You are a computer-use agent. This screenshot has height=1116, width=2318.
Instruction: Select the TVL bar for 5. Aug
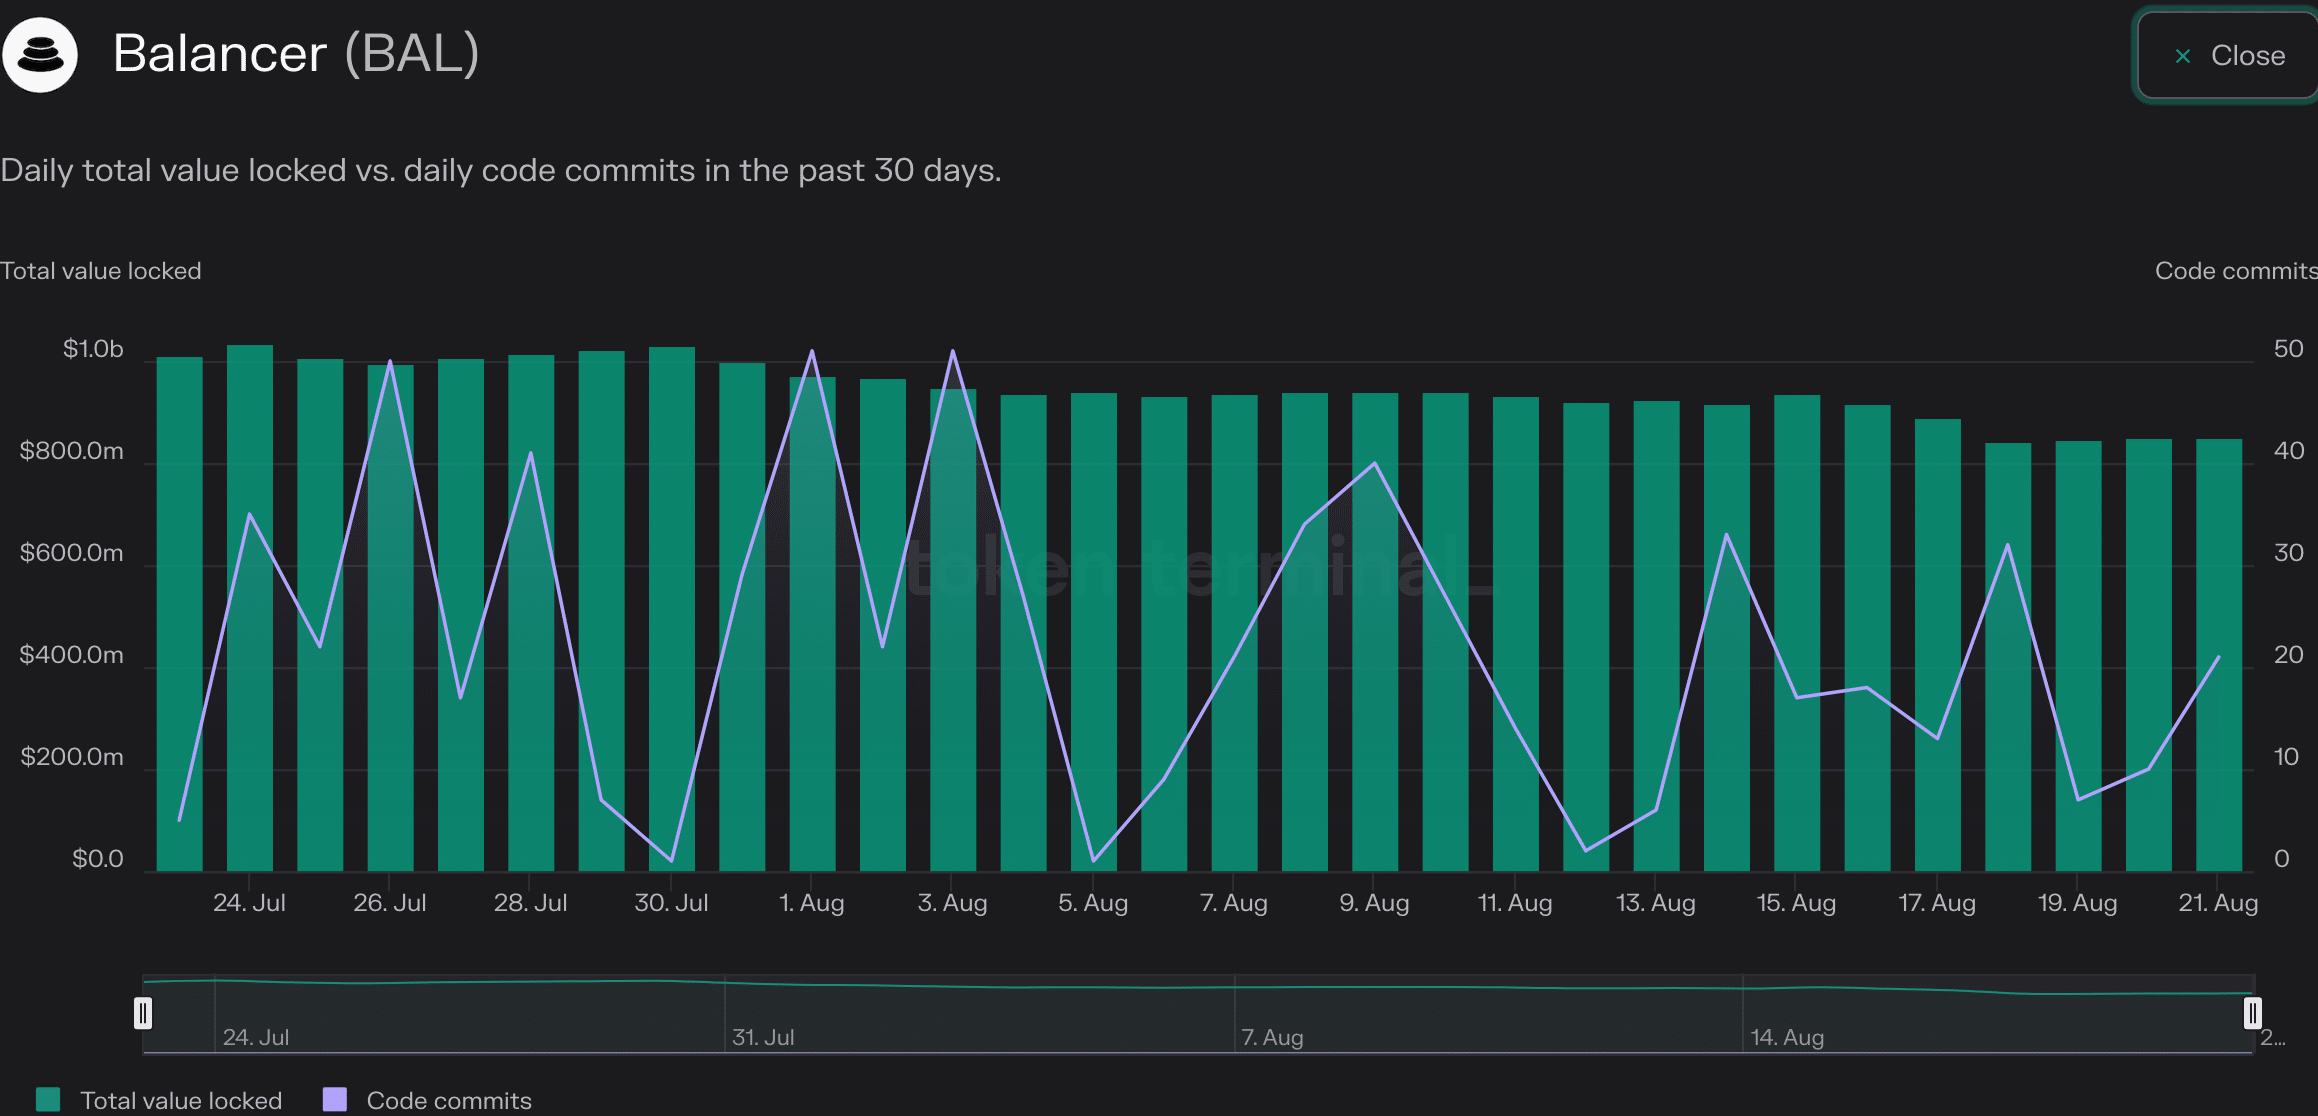click(1094, 632)
